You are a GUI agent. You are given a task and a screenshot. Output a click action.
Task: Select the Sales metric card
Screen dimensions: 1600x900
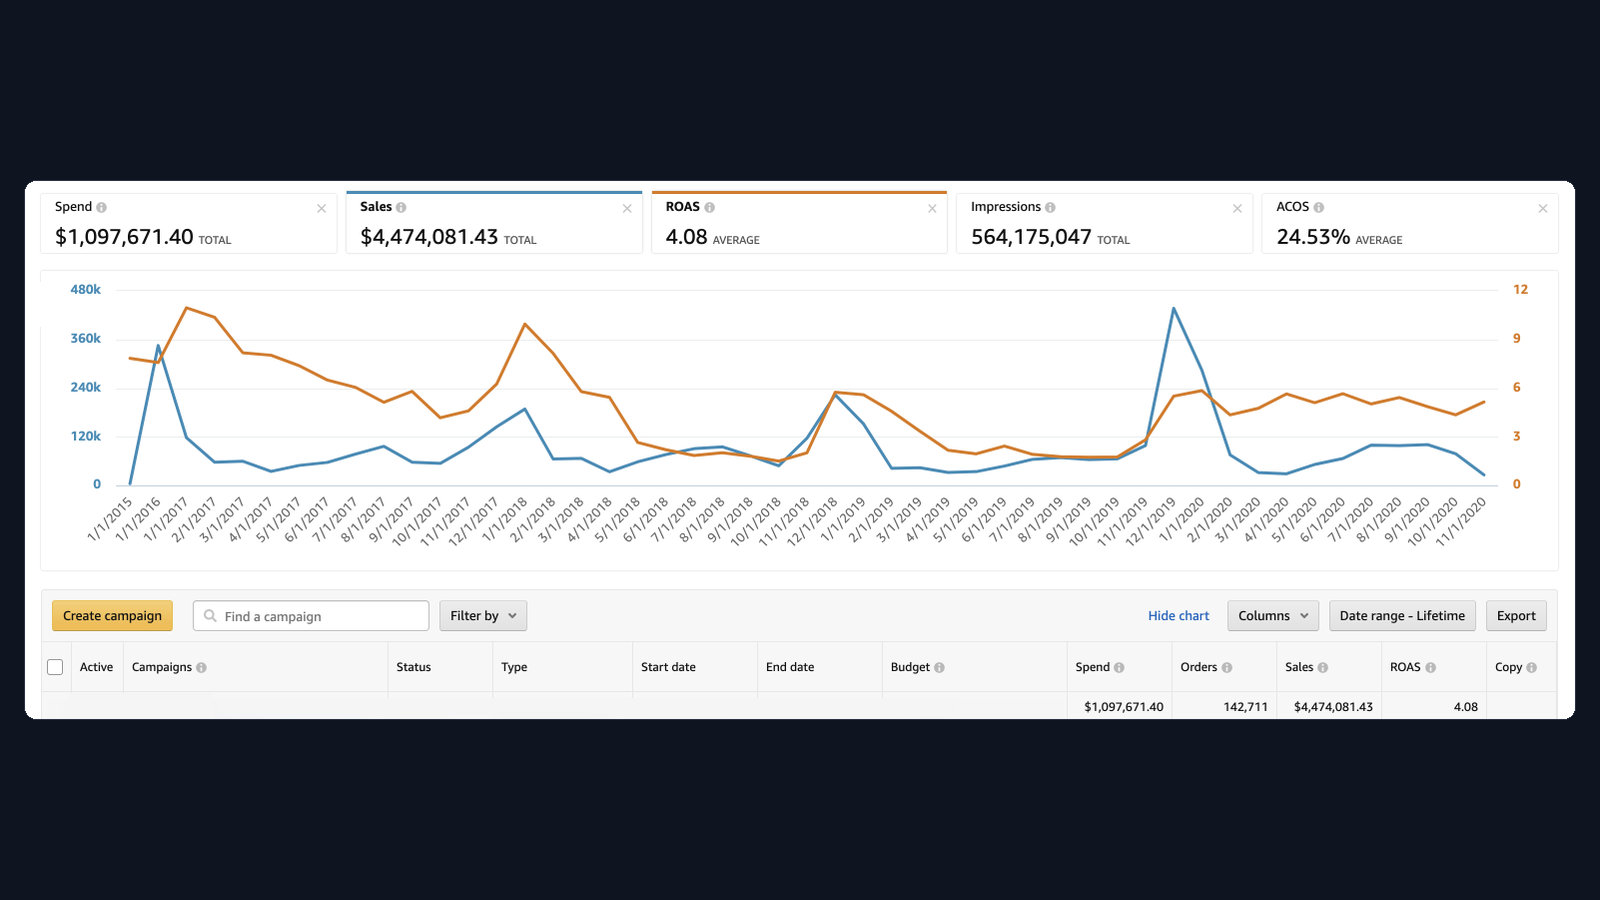(x=494, y=223)
